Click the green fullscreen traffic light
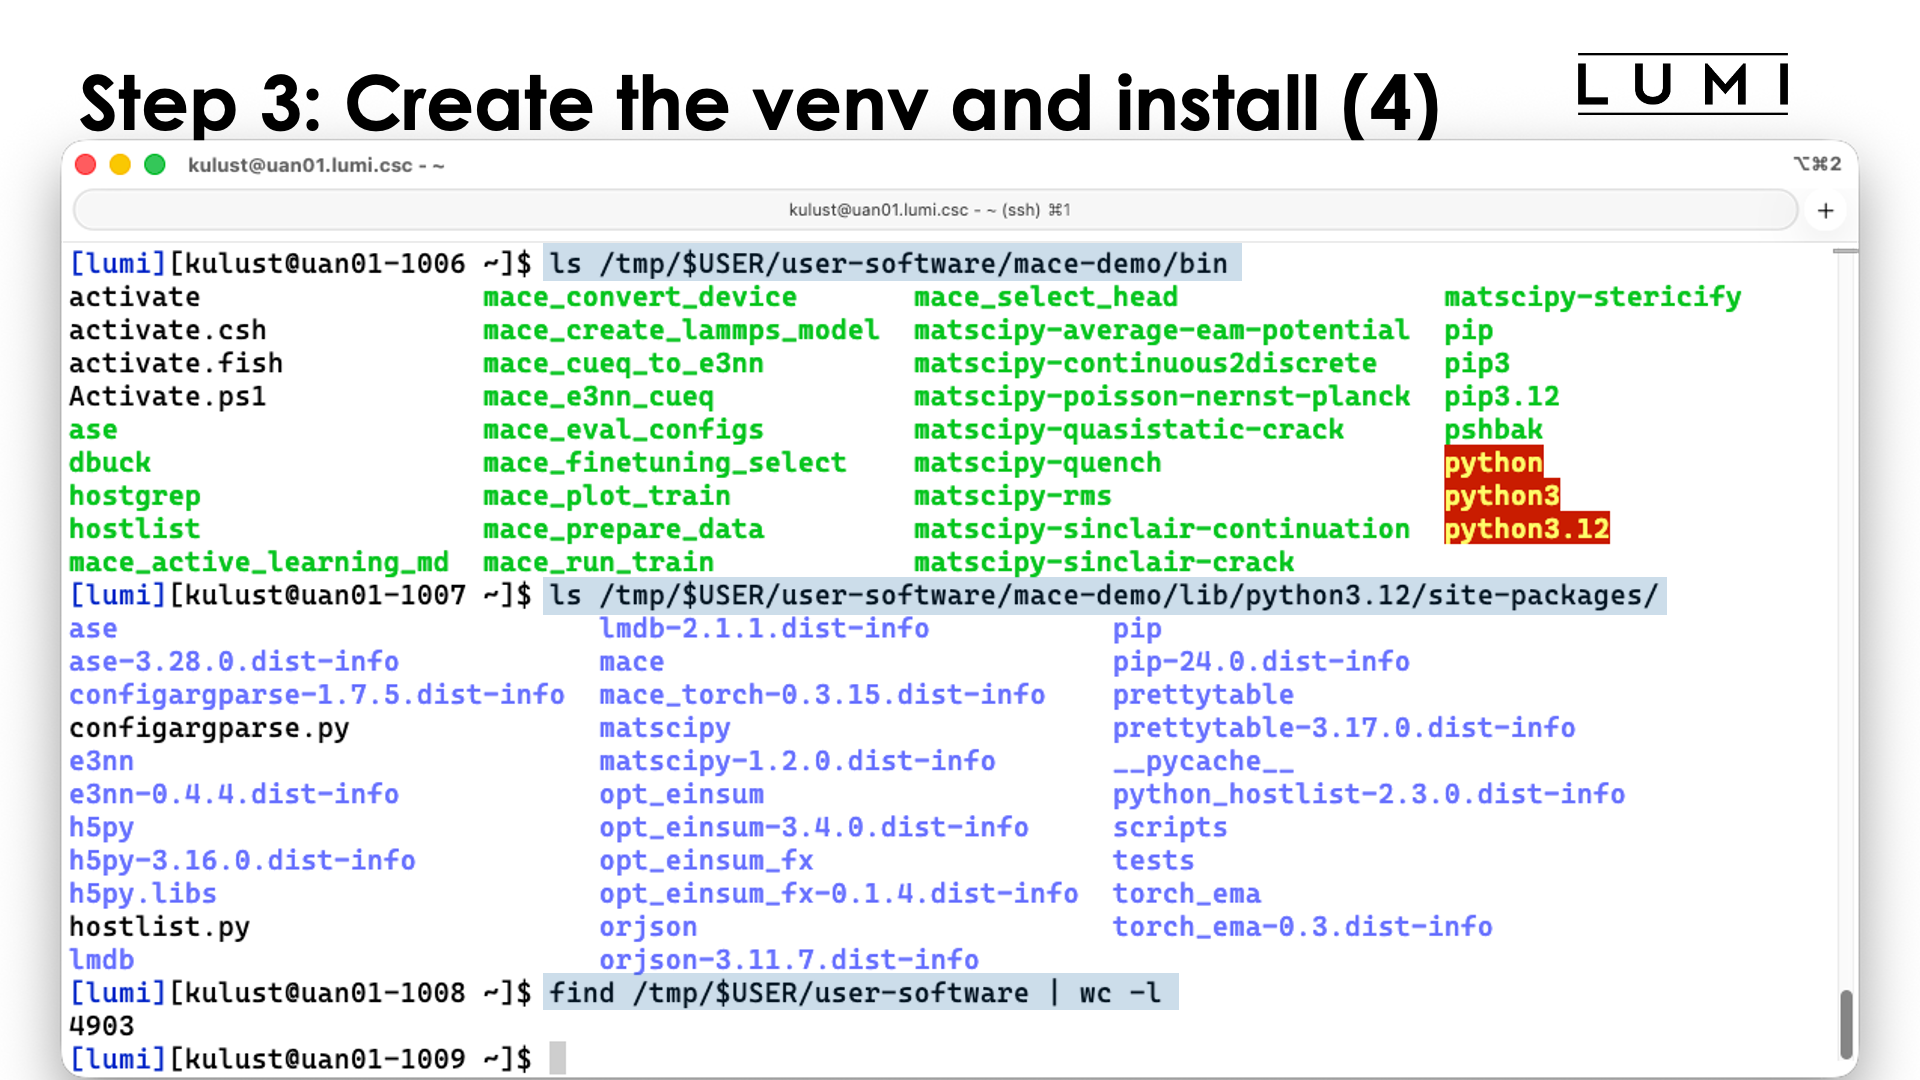1920x1080 pixels. click(155, 164)
